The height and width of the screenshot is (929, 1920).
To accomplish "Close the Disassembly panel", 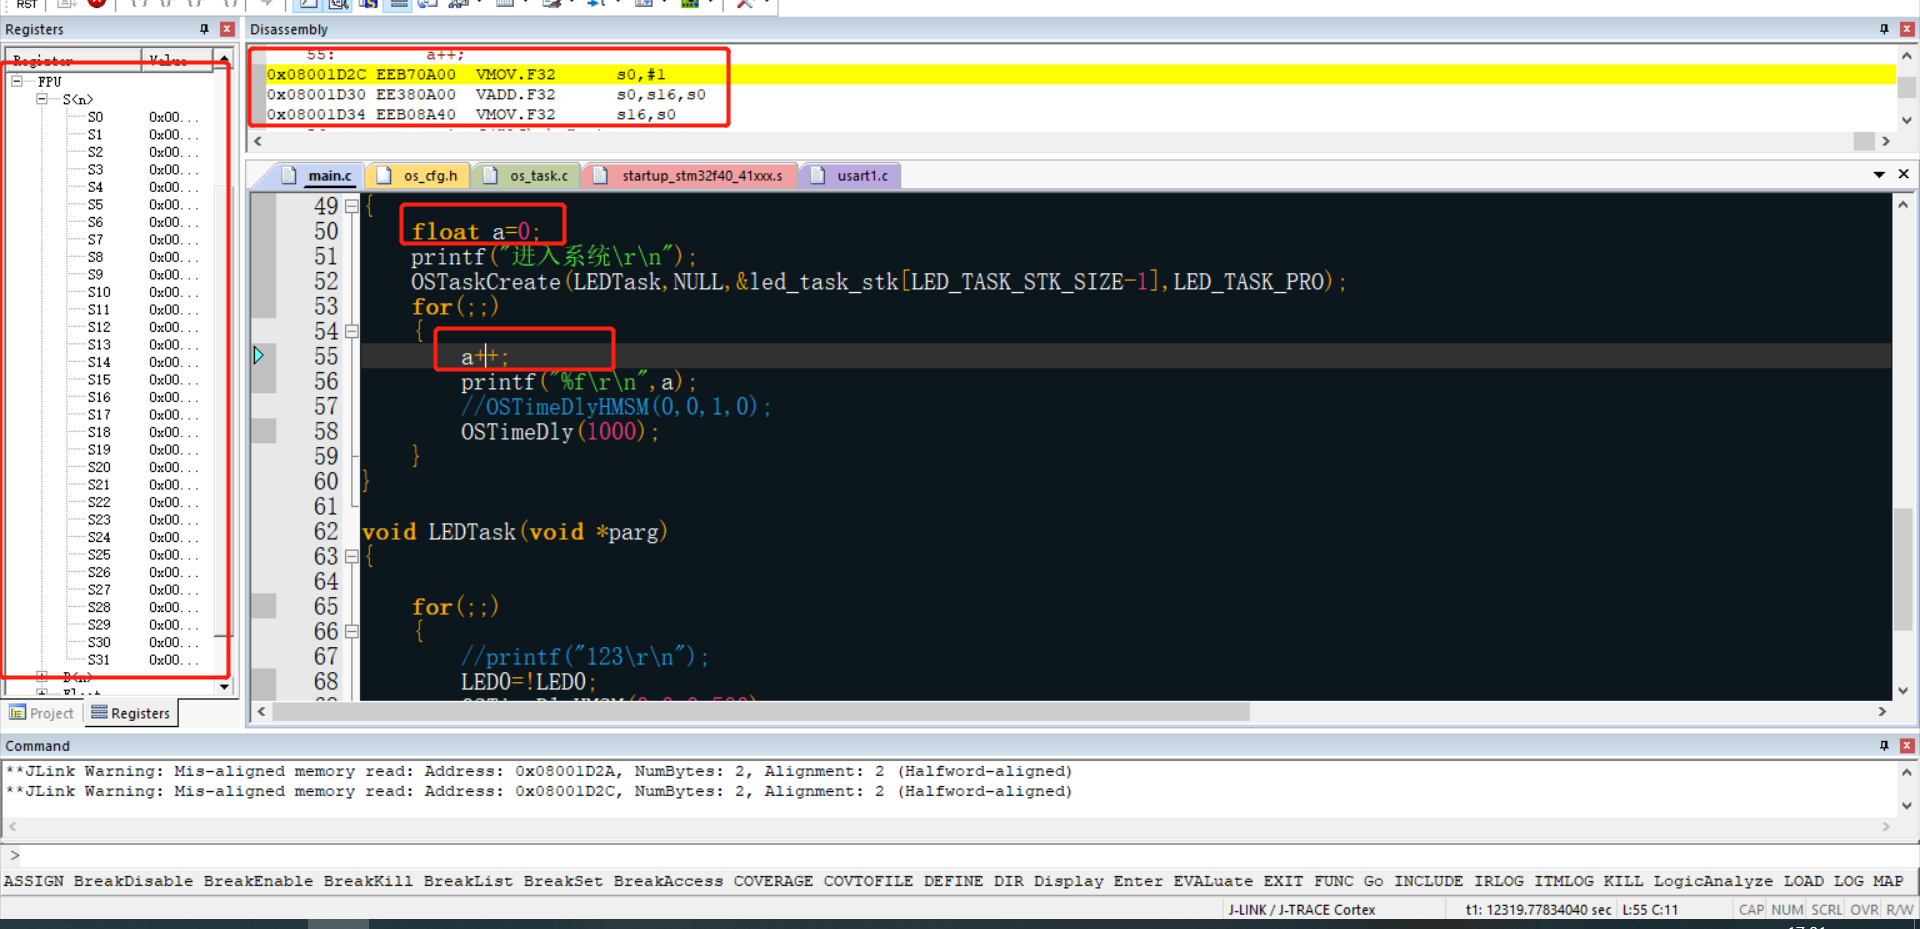I will coord(1907,29).
